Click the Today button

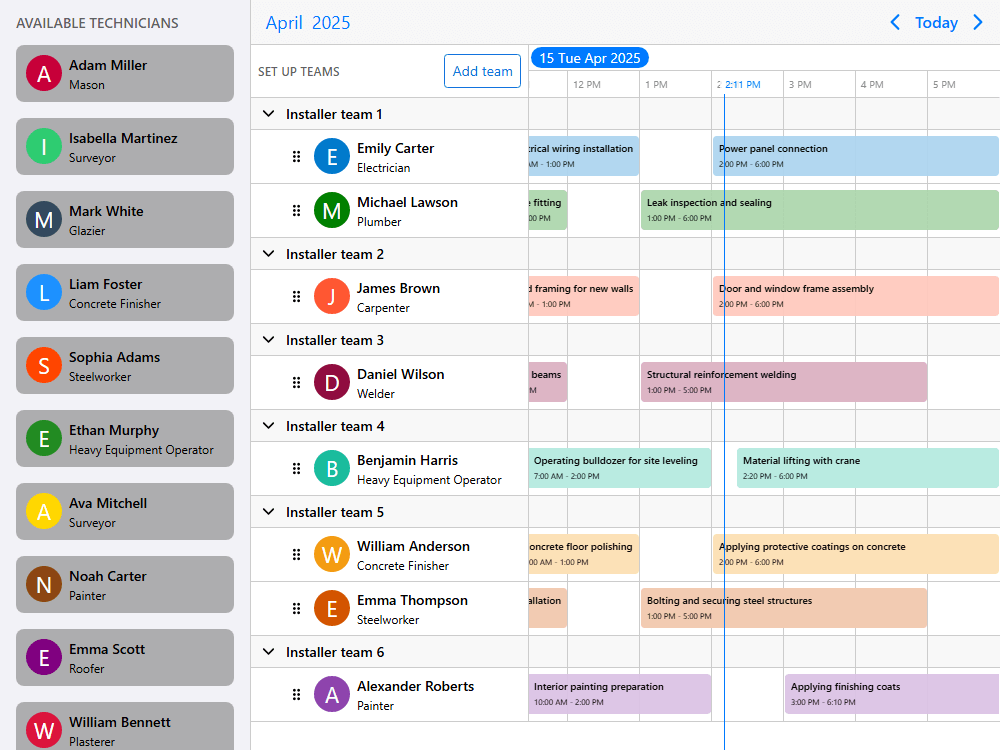pos(936,22)
